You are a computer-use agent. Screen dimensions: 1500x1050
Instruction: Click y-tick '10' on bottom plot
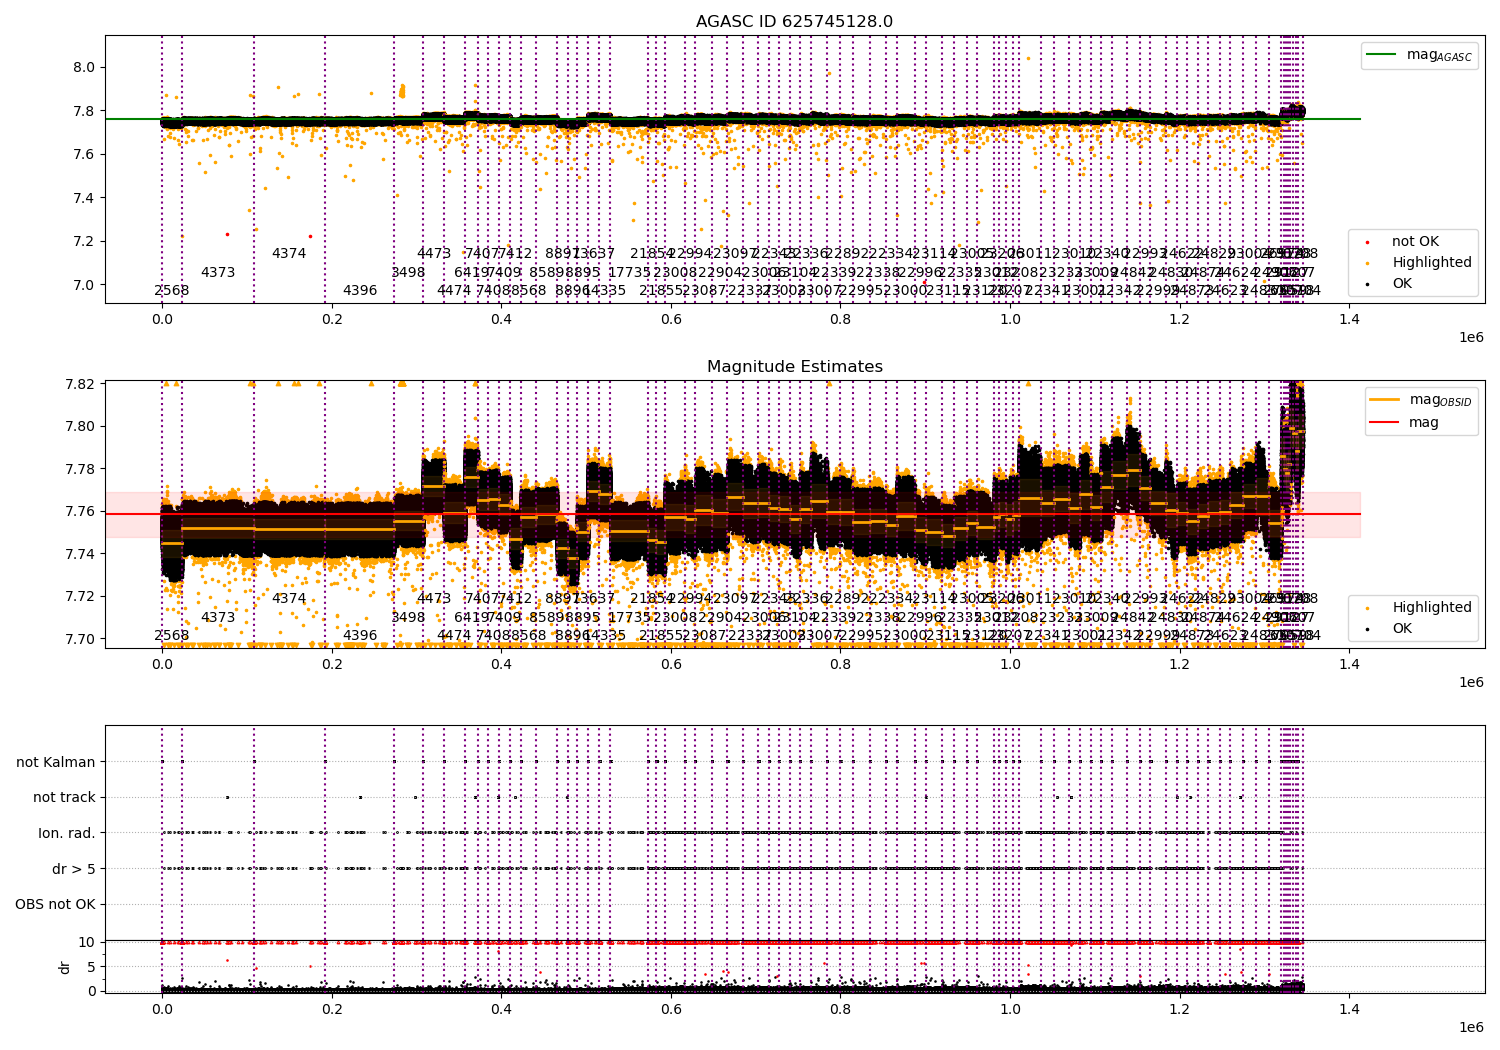click(87, 942)
